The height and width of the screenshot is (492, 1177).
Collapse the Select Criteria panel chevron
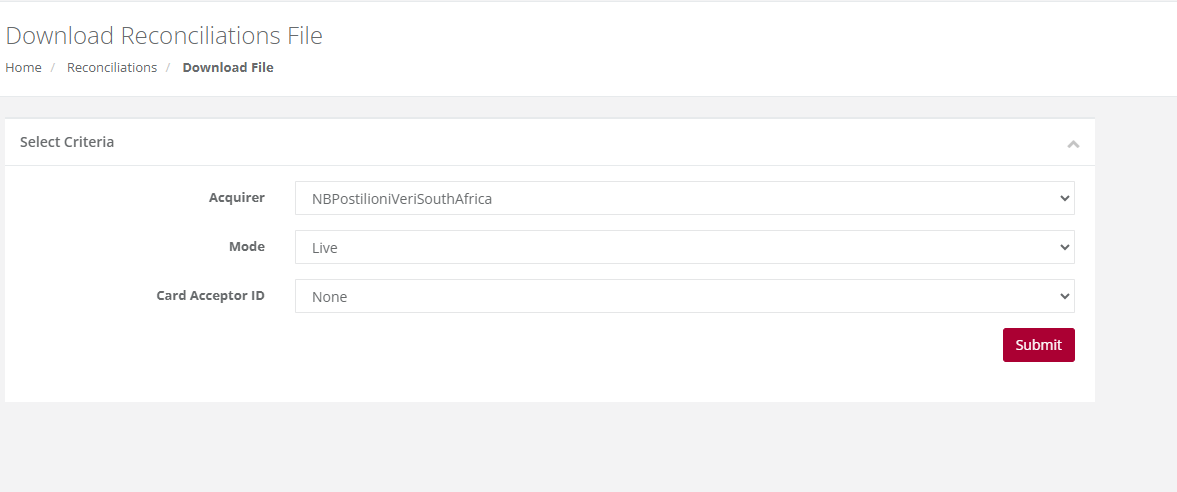coord(1073,143)
